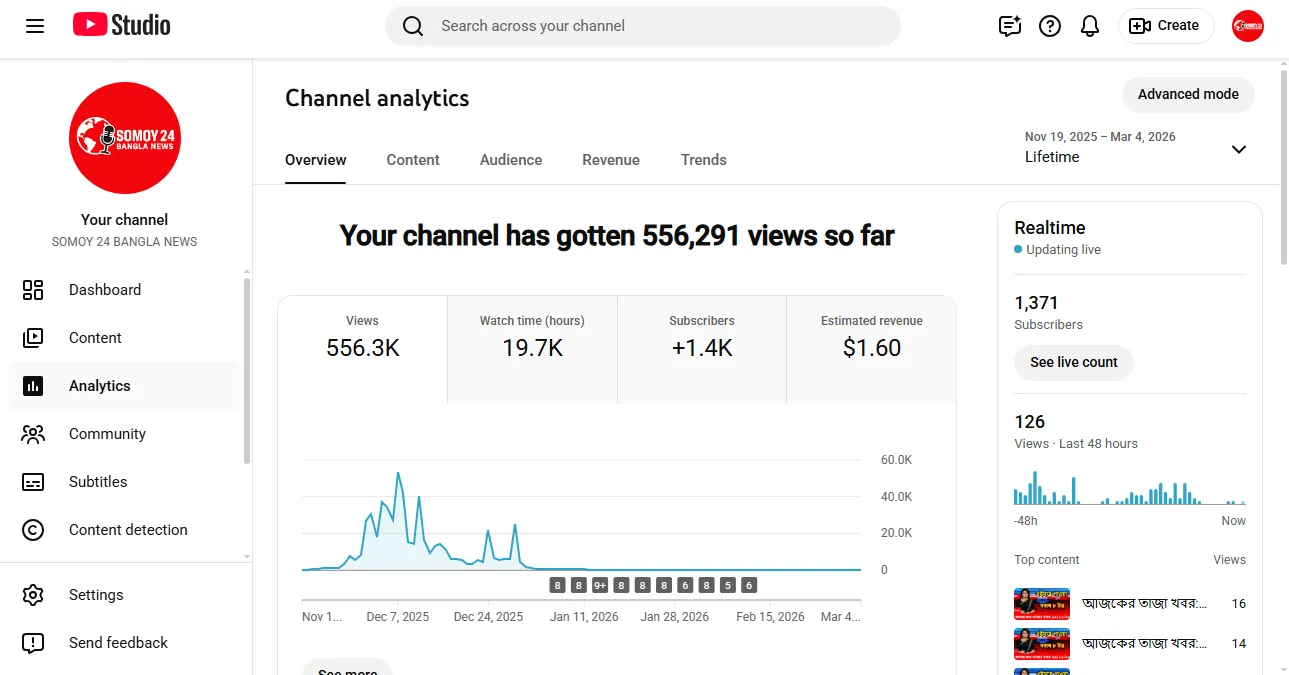The image size is (1289, 675).
Task: Open the account avatar menu
Action: coord(1248,26)
